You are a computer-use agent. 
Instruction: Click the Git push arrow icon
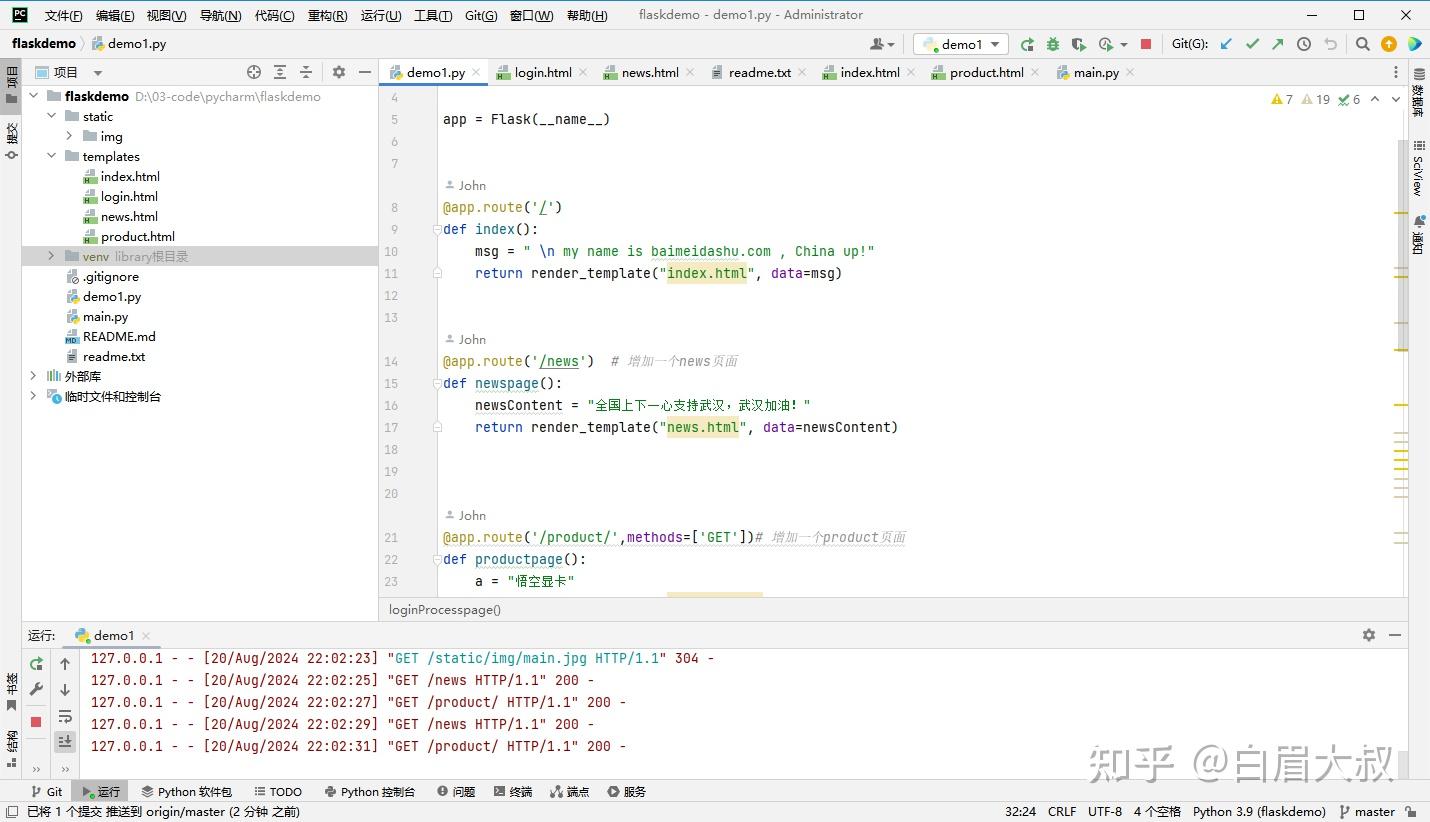coord(1278,44)
